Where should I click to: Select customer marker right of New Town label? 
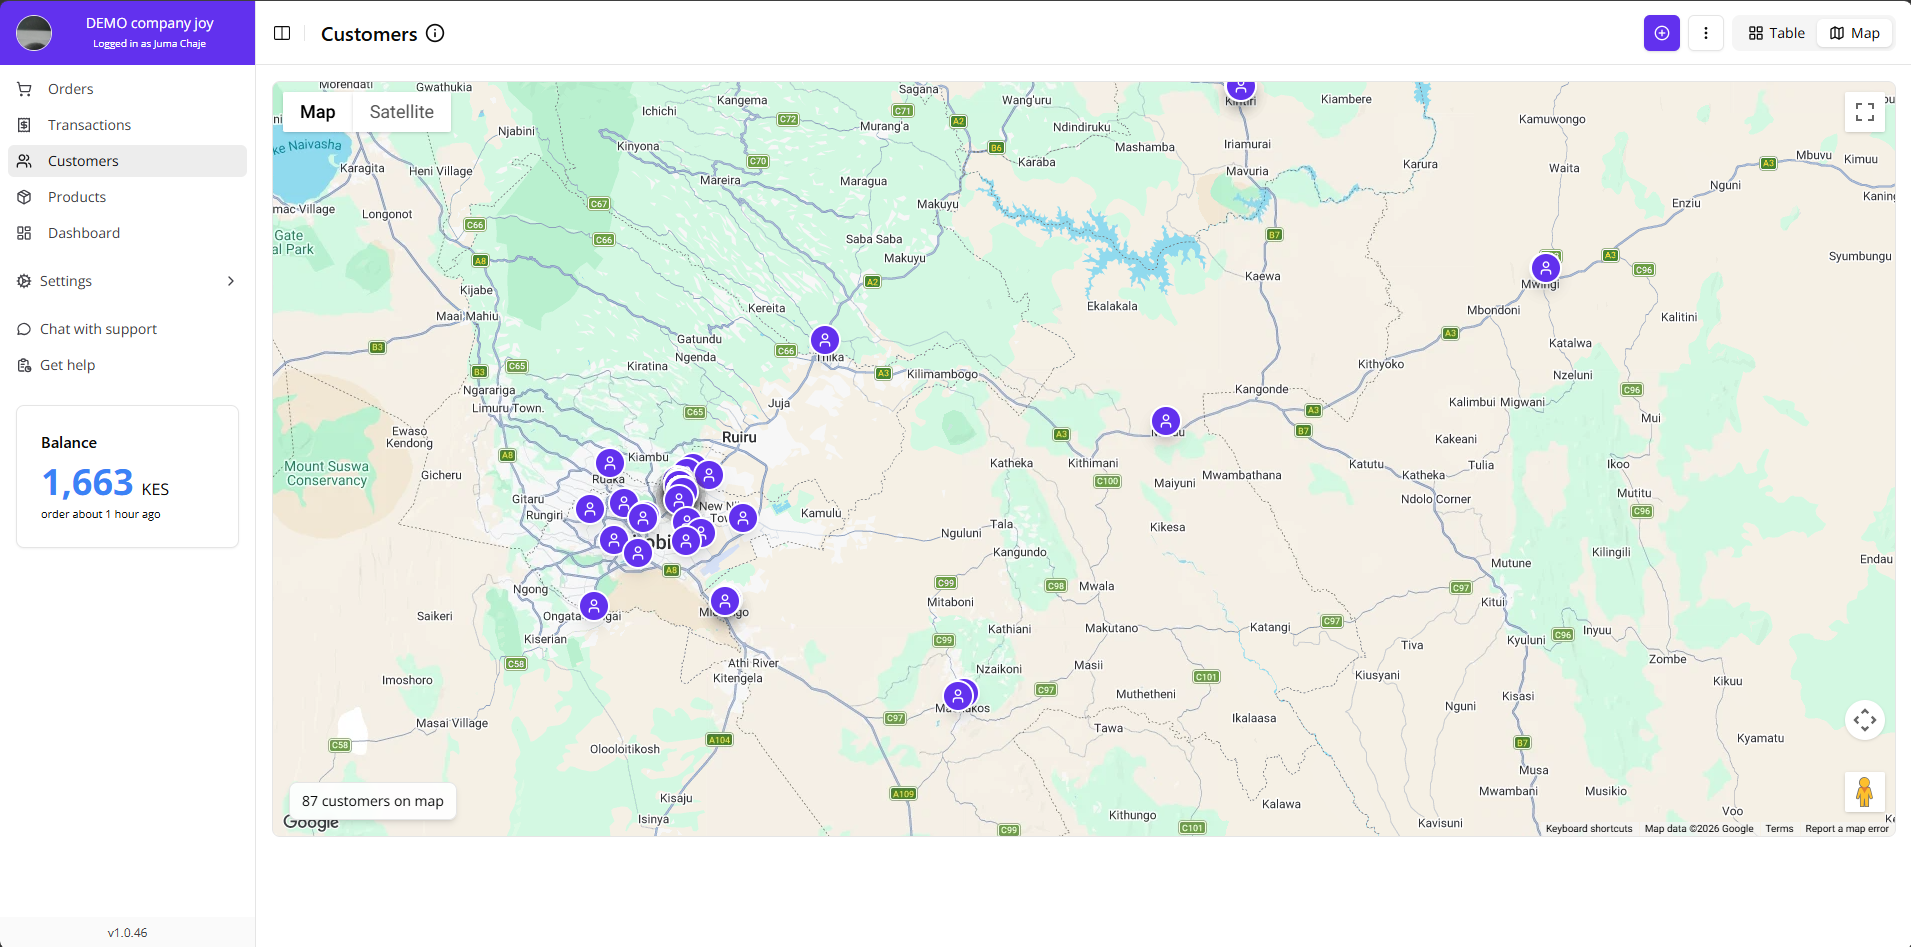(x=743, y=518)
